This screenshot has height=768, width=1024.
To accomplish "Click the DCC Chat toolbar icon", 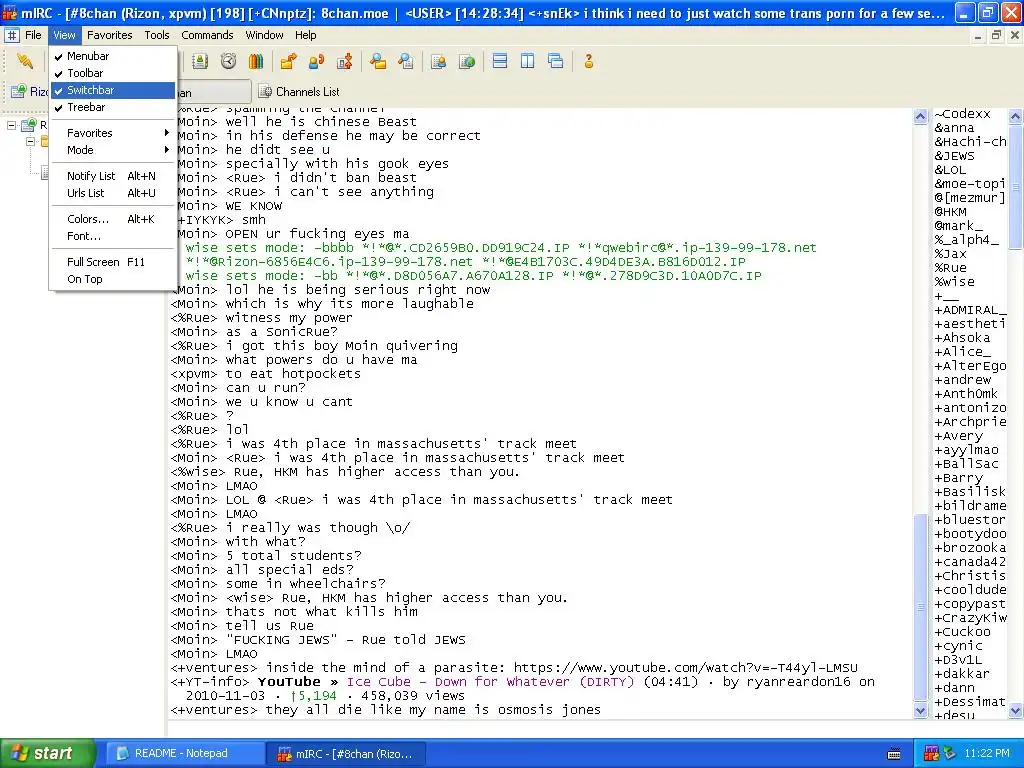I will pyautogui.click(x=317, y=61).
